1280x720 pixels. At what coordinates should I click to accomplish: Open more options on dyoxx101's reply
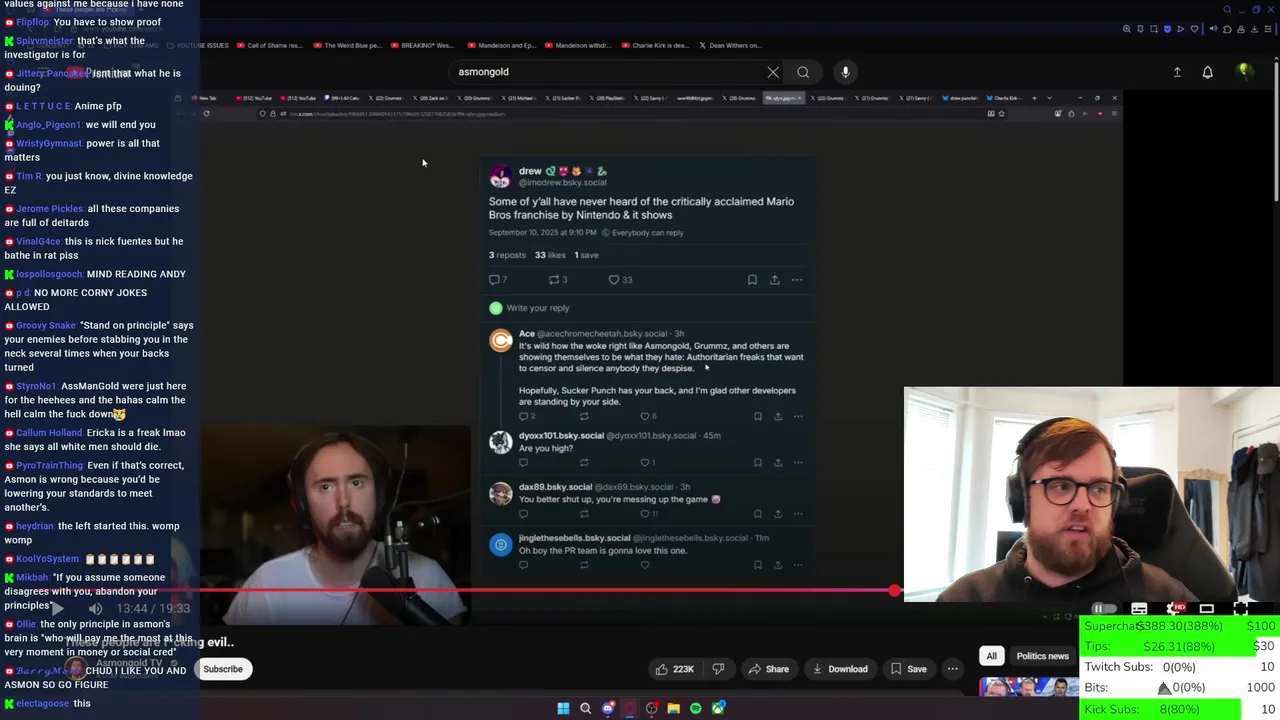797,462
